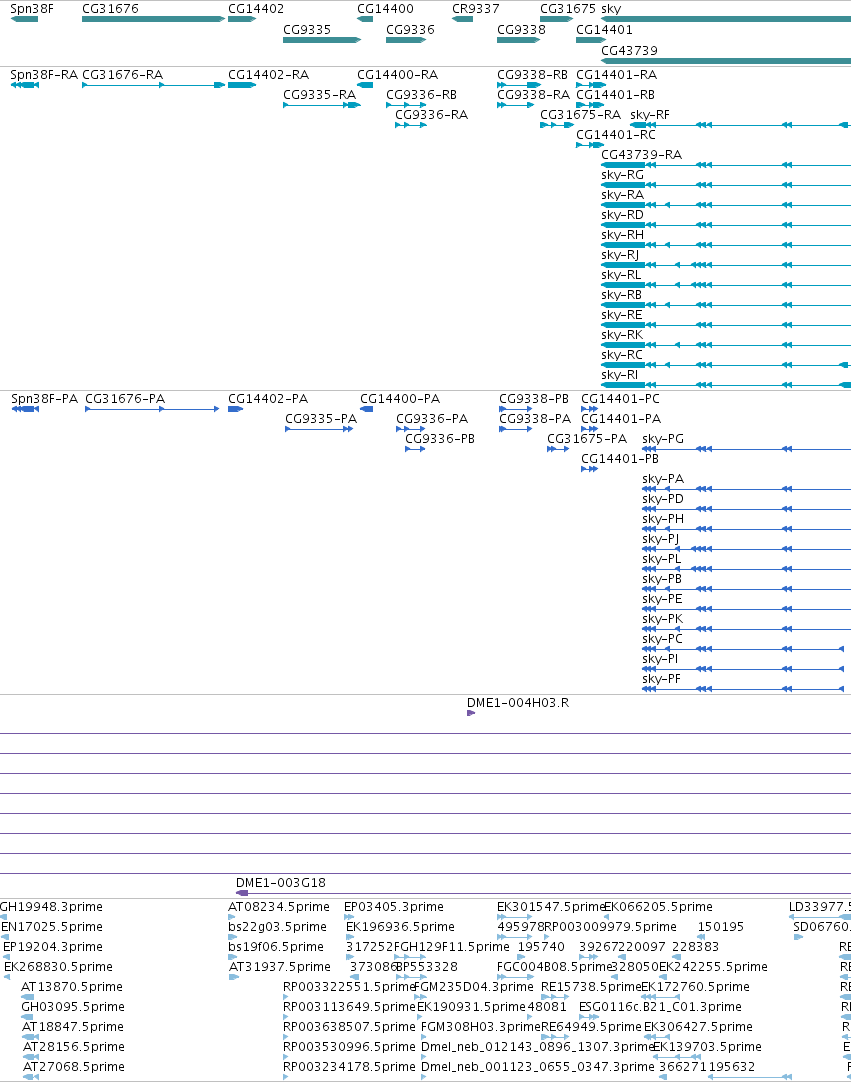
Task: Click the CG14401-RC transcript label
Action: click(x=616, y=135)
